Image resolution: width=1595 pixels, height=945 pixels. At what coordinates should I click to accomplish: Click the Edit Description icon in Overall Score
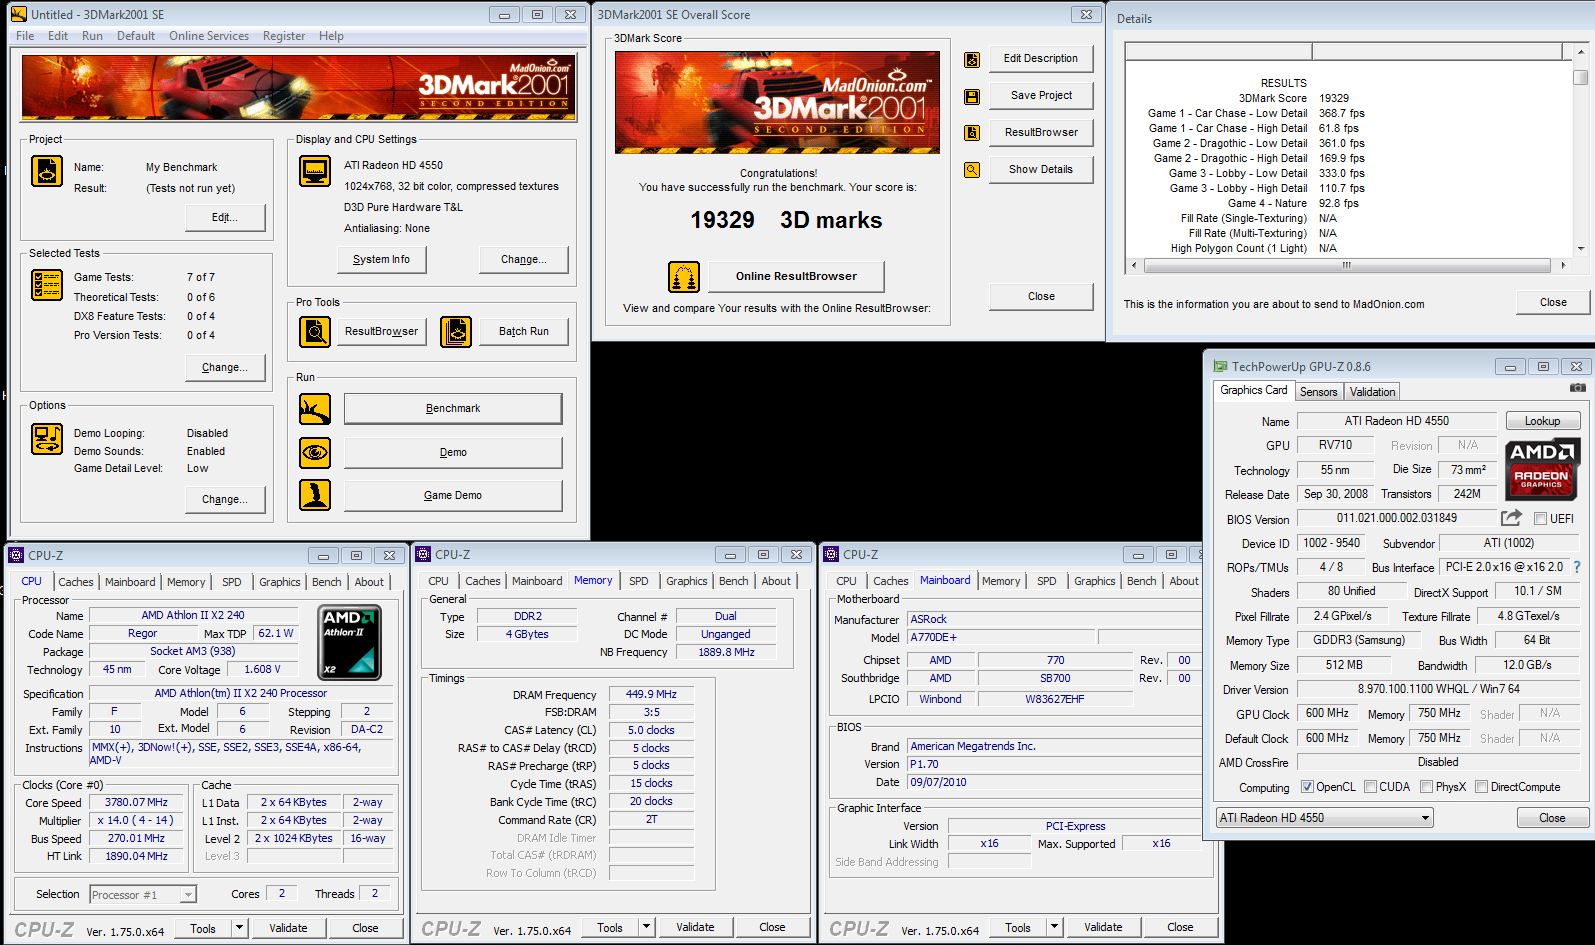click(971, 59)
